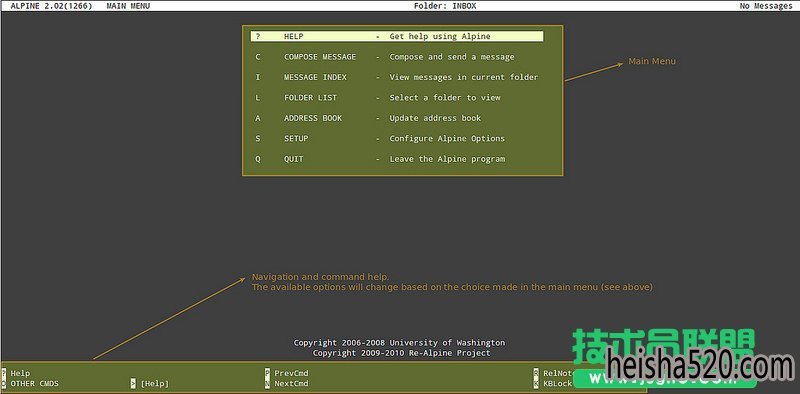The height and width of the screenshot is (394, 800).
Task: Click the N key label beside NextCmd
Action: [x=267, y=384]
